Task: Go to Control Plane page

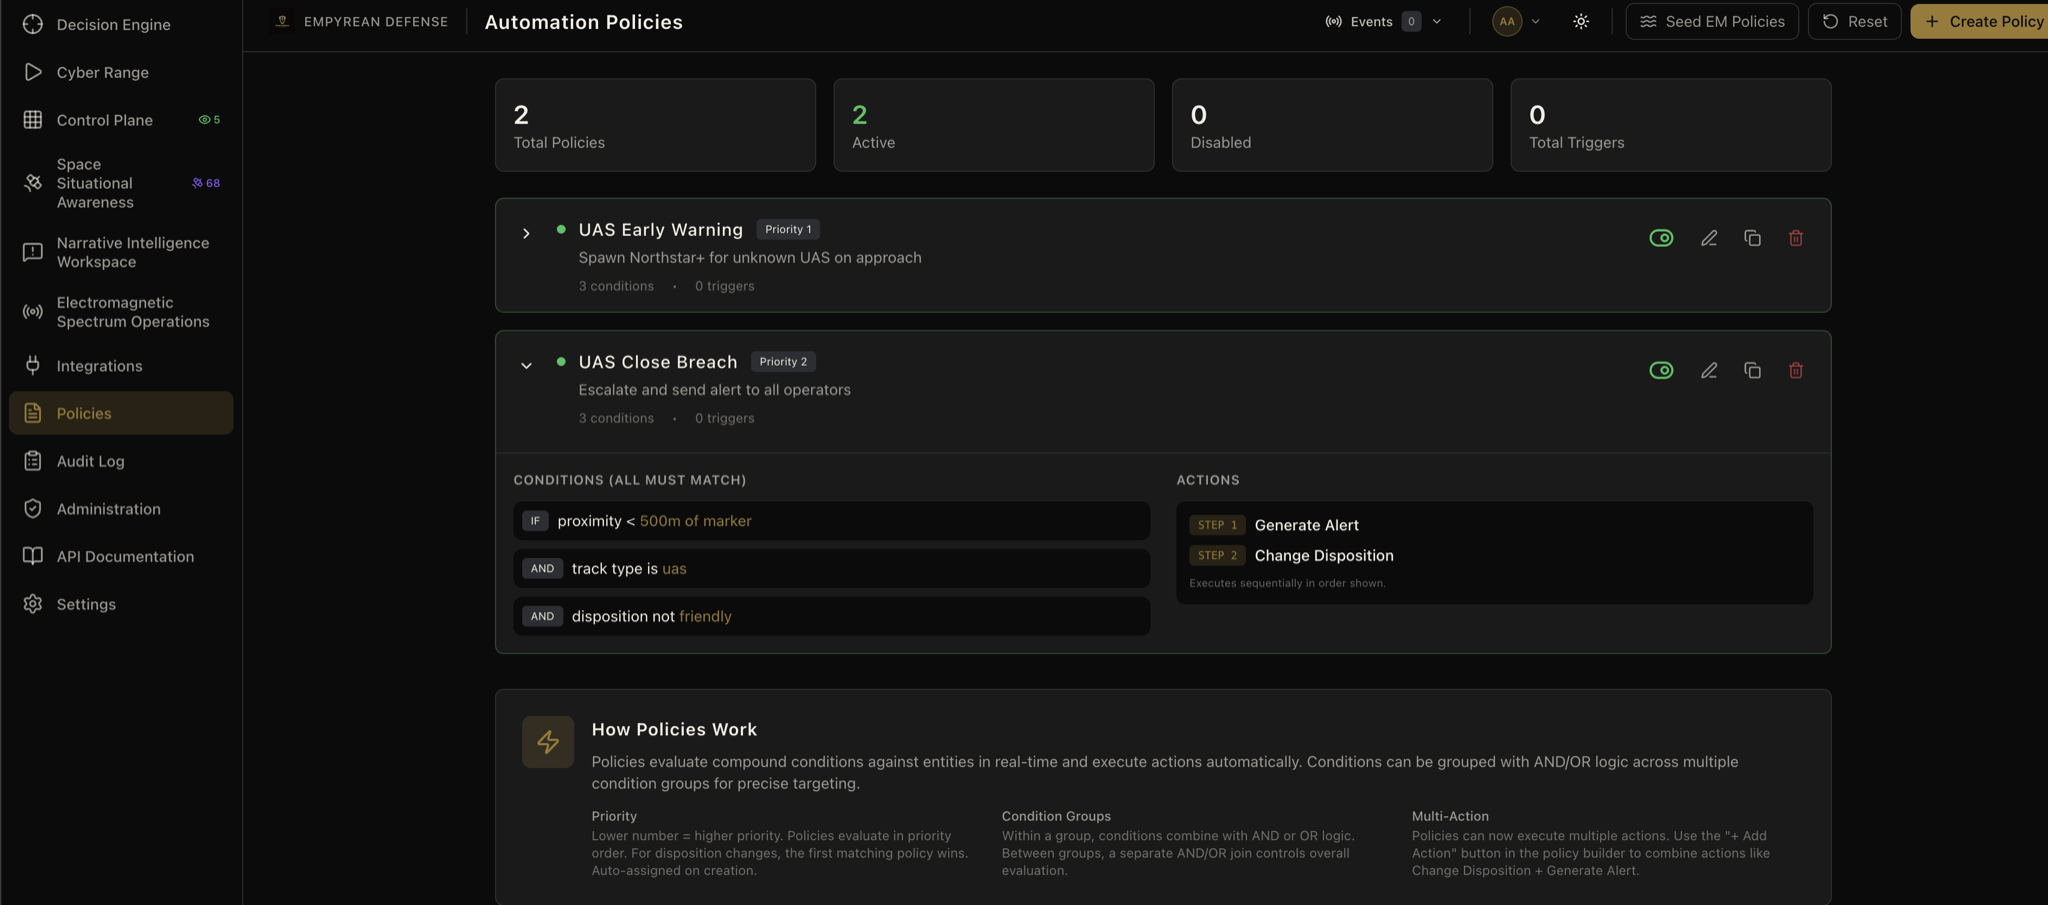Action: point(121,120)
